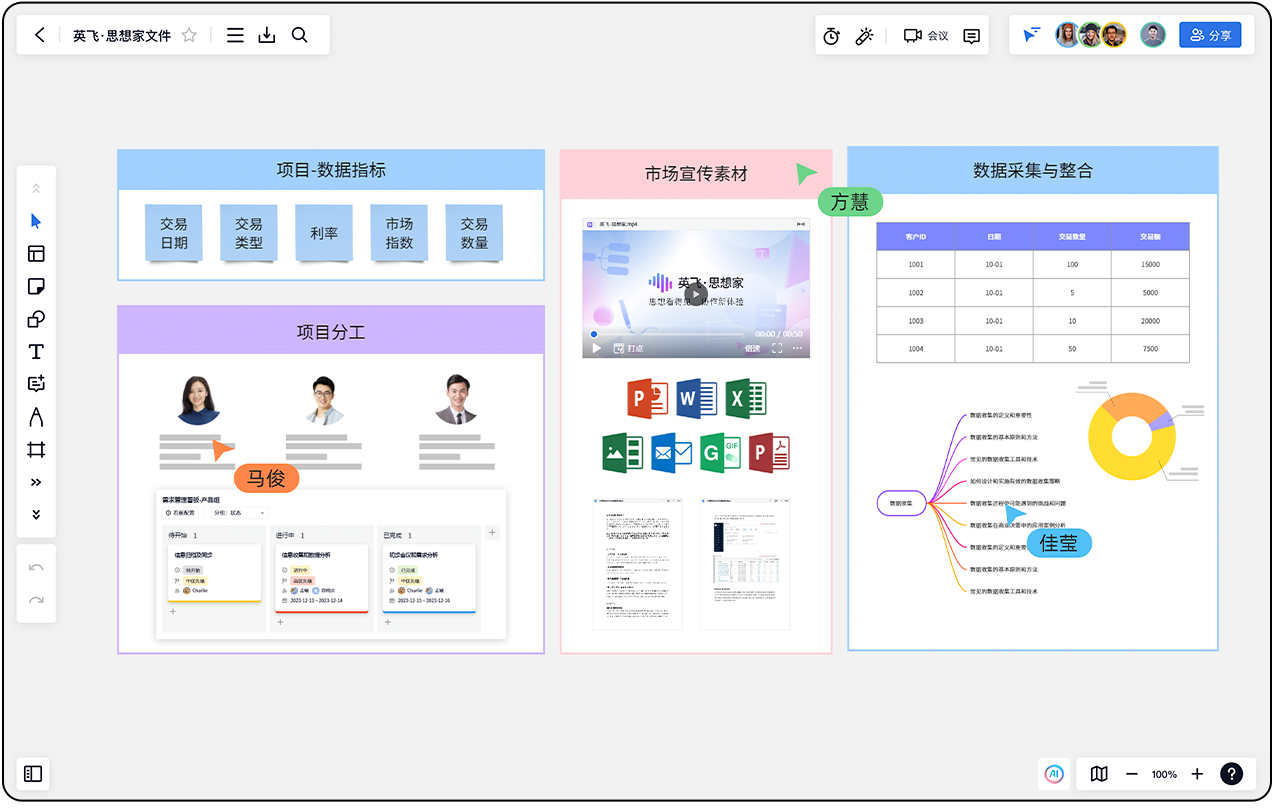
Task: Enter video fullscreen mode
Action: click(x=777, y=349)
